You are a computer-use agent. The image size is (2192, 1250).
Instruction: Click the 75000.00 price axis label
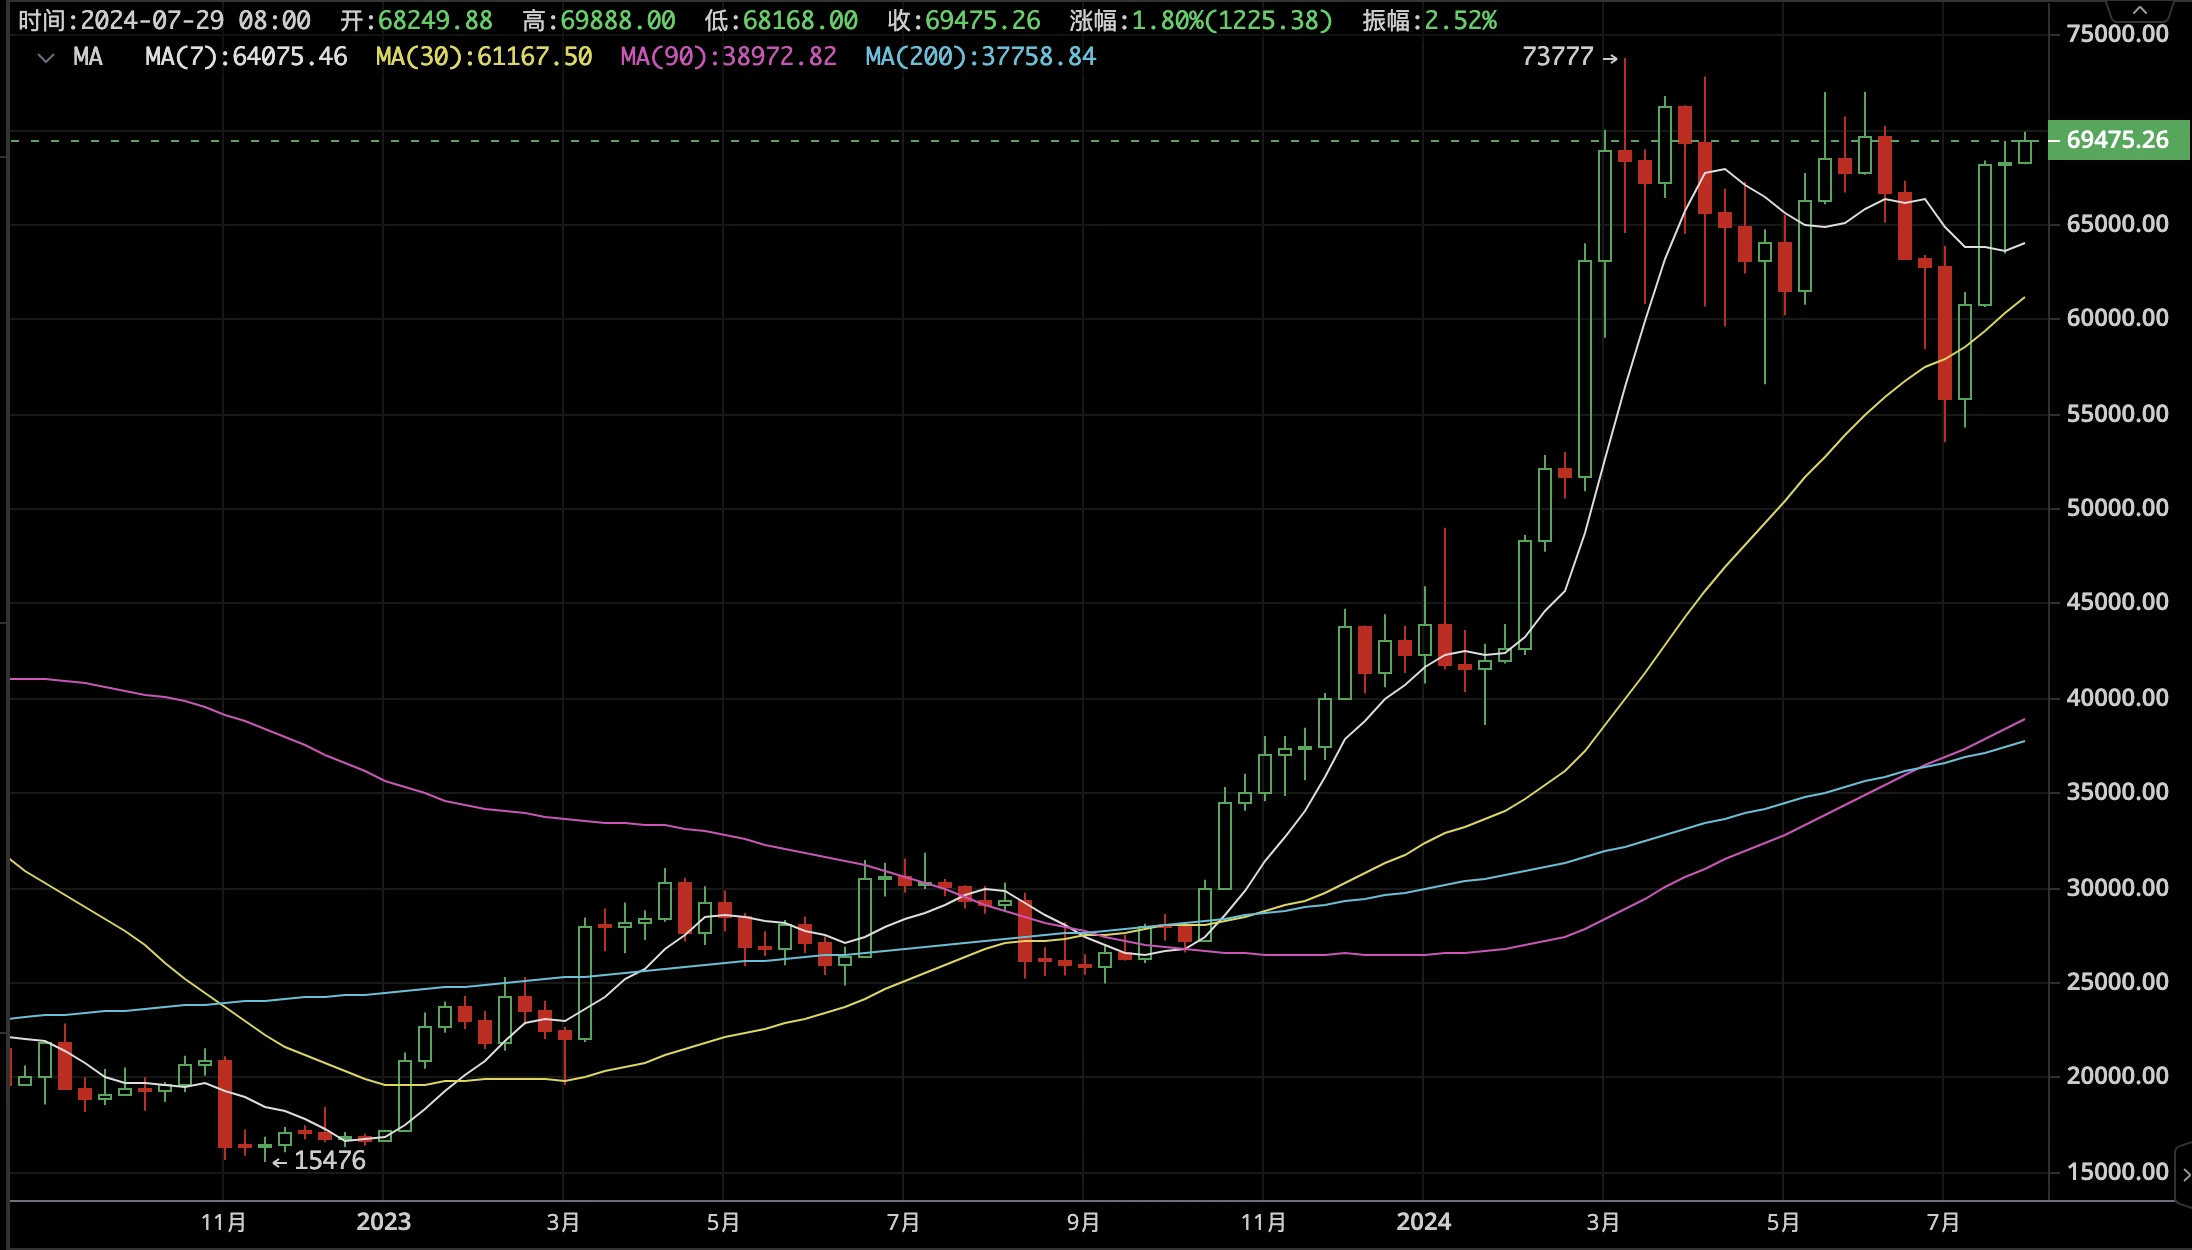(2117, 34)
